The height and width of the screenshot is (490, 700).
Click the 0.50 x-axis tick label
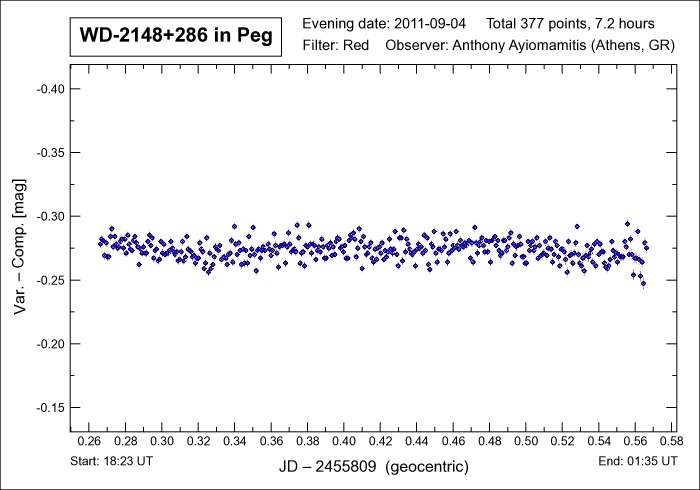(x=526, y=441)
